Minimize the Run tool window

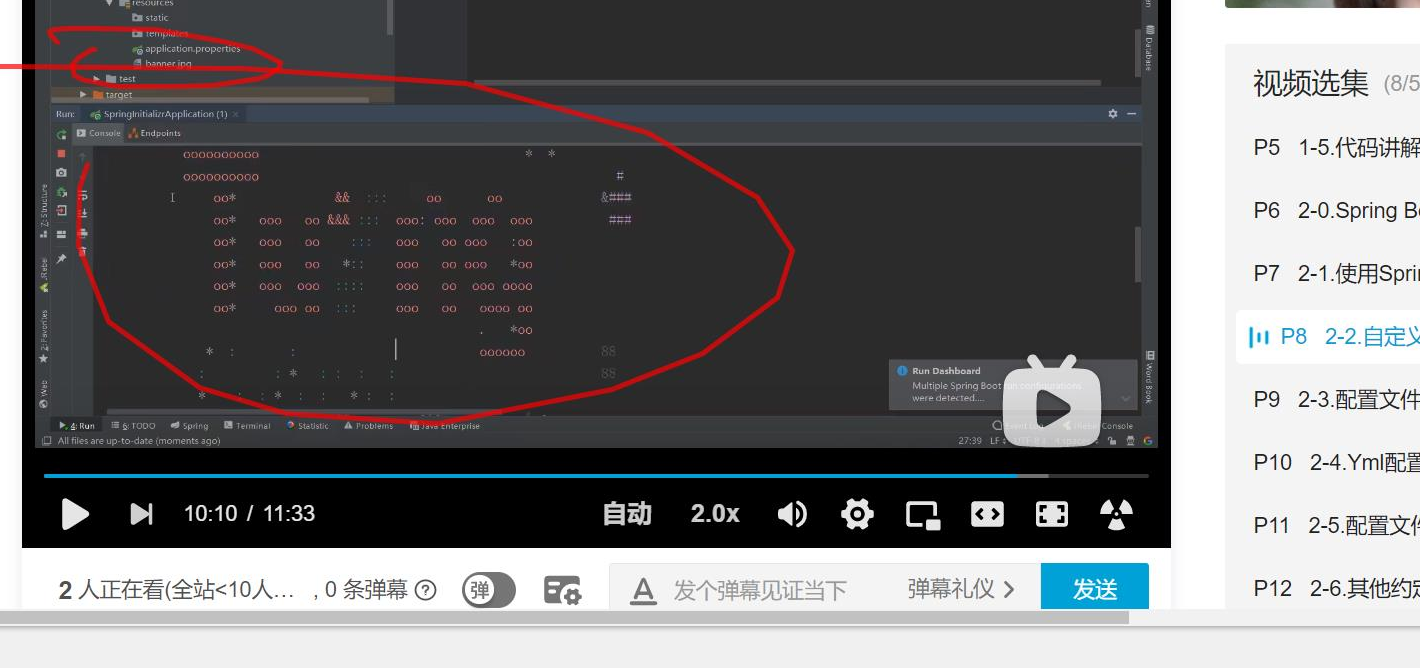[1132, 114]
